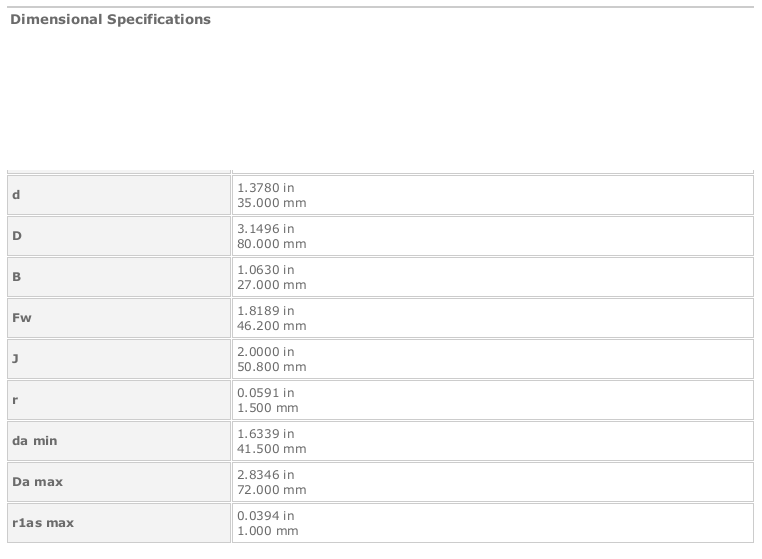Image resolution: width=762 pixels, height=559 pixels.
Task: Select the 'r1as max' row label
Action: click(x=43, y=523)
